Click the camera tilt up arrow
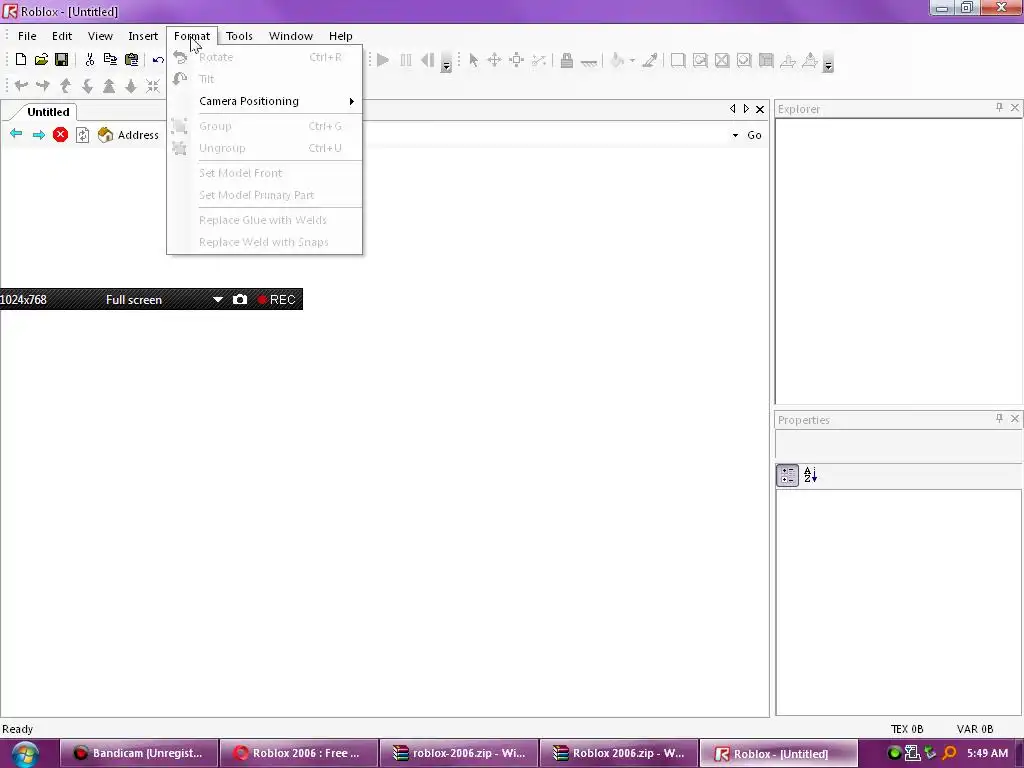This screenshot has width=1024, height=768. (65, 86)
